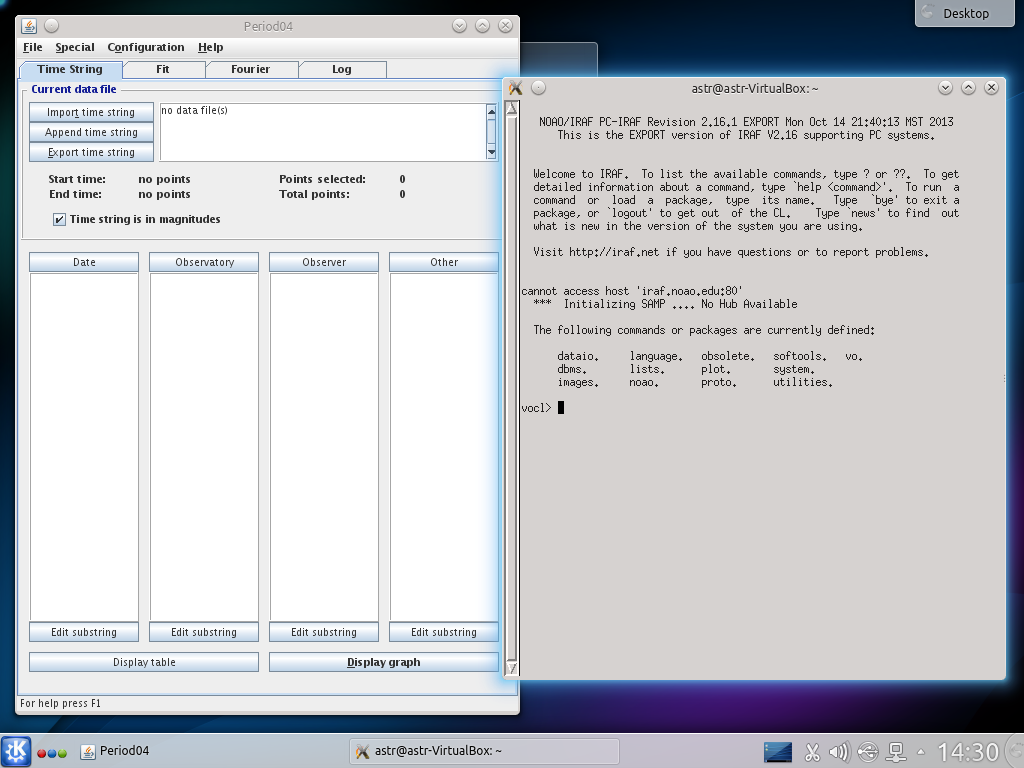Switch to the Fourier tab
This screenshot has height=768, width=1024.
click(x=250, y=69)
